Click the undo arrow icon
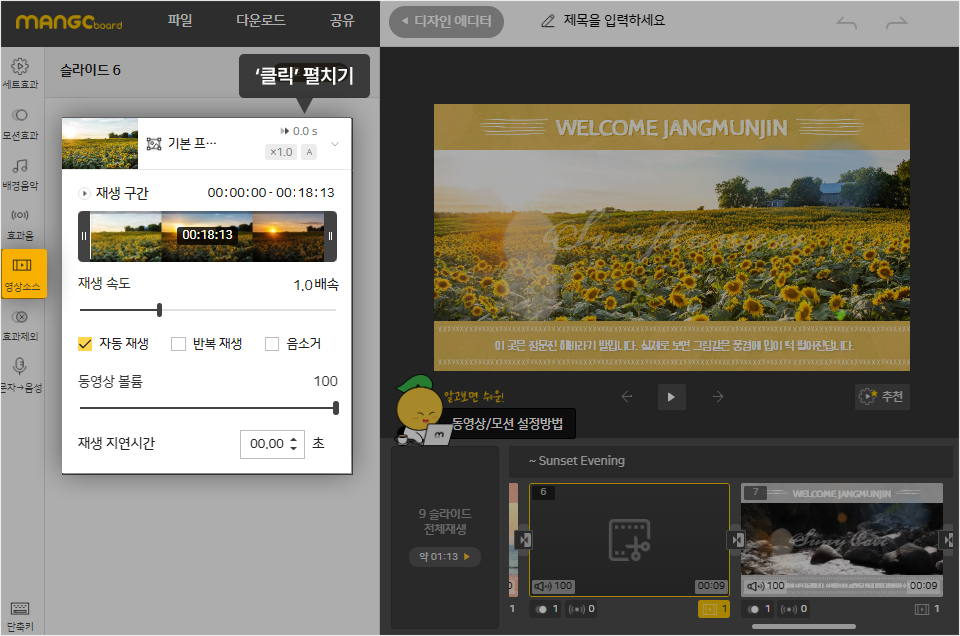Image resolution: width=960 pixels, height=636 pixels. (x=847, y=23)
